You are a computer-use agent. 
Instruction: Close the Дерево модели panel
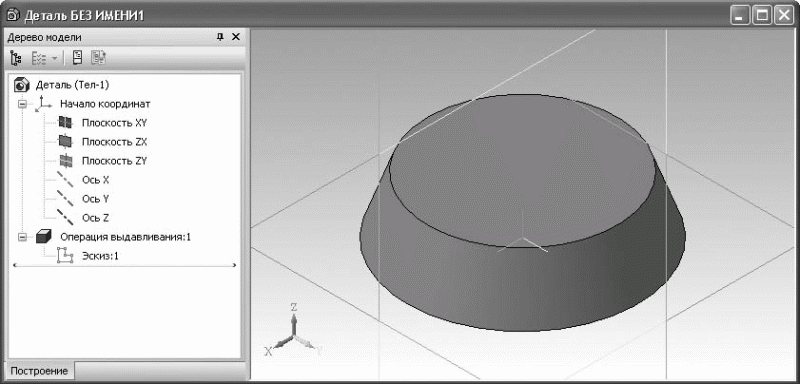pos(235,37)
